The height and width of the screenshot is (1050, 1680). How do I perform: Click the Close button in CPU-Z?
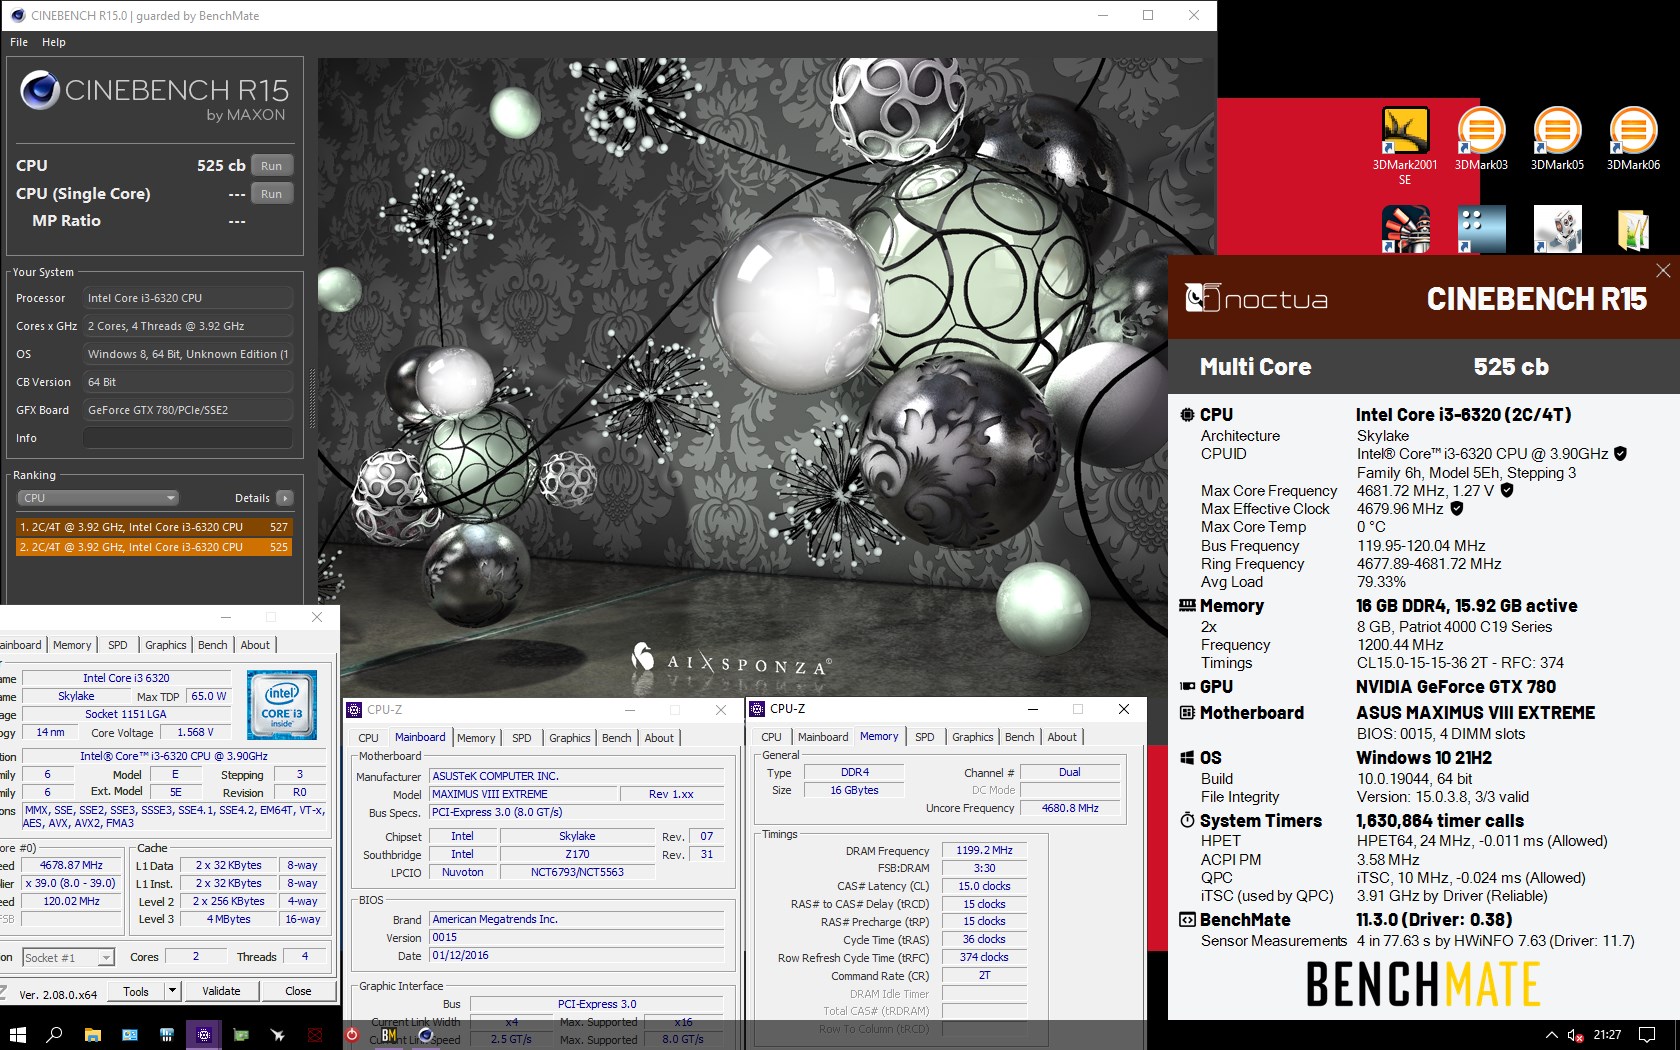pyautogui.click(x=298, y=991)
